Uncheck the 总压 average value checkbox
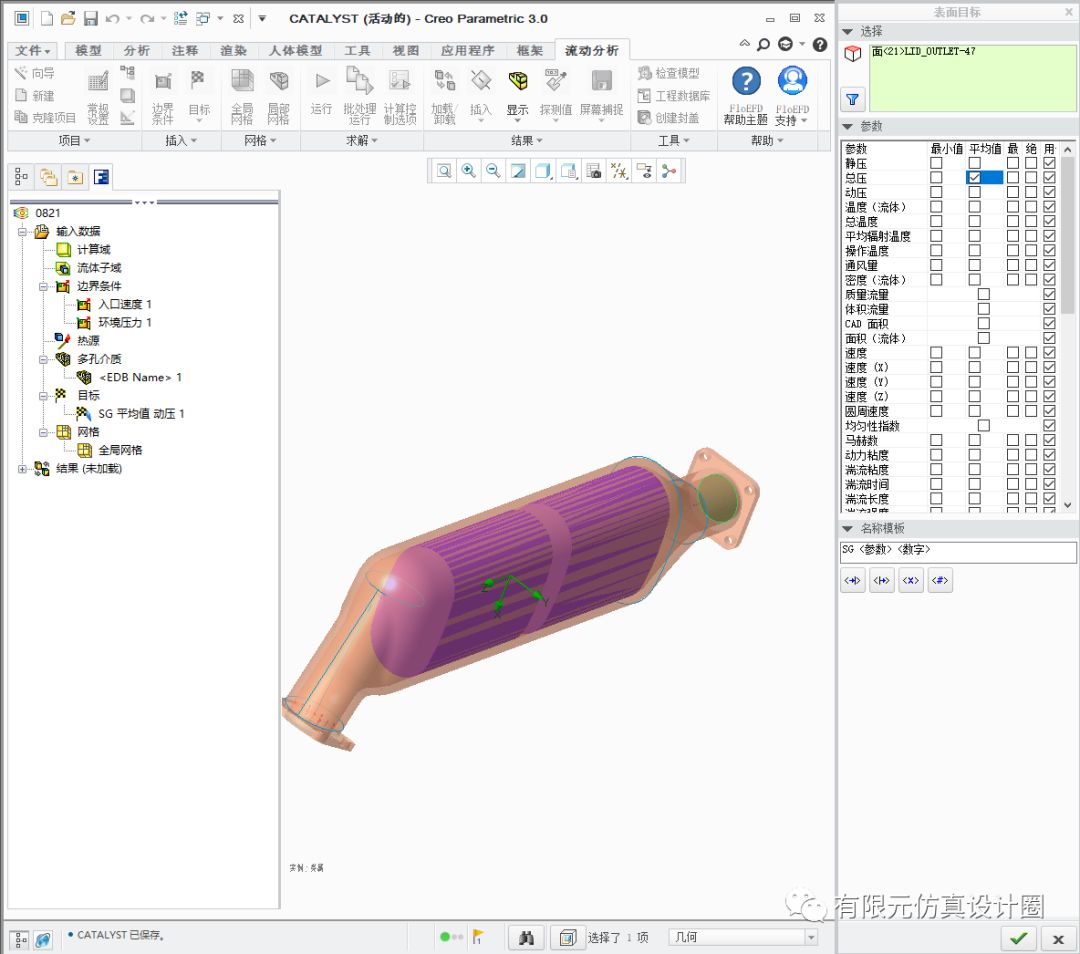 [974, 177]
